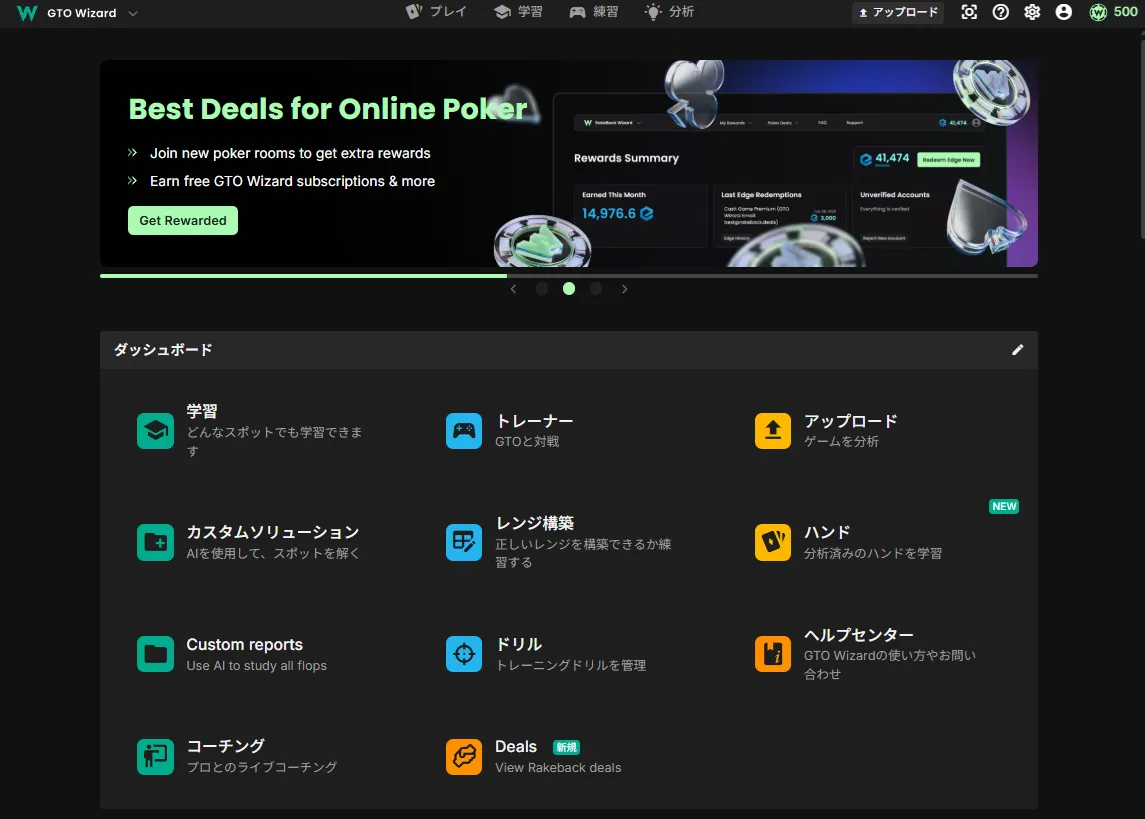Open the 分析 menu in top navigation
The width and height of the screenshot is (1145, 819).
(669, 12)
